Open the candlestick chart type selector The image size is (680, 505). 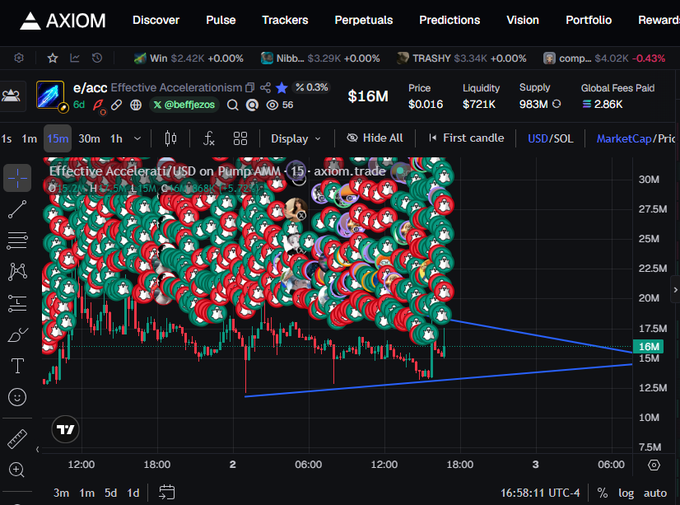coord(170,139)
